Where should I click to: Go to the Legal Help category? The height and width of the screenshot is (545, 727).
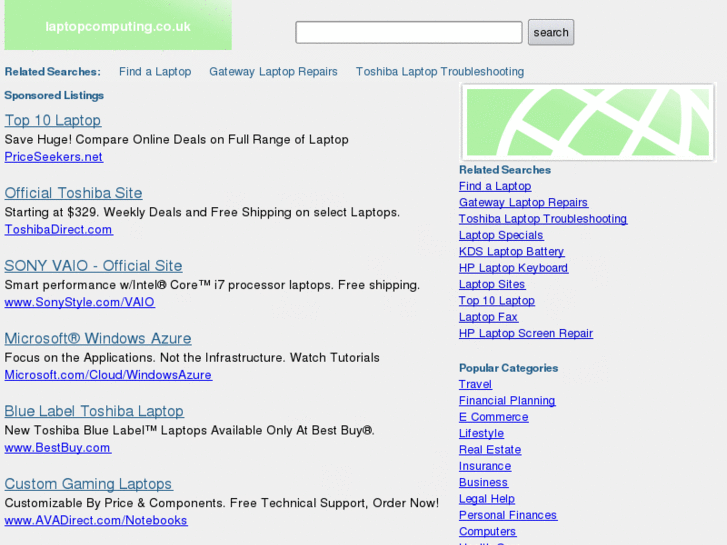pyautogui.click(x=486, y=499)
